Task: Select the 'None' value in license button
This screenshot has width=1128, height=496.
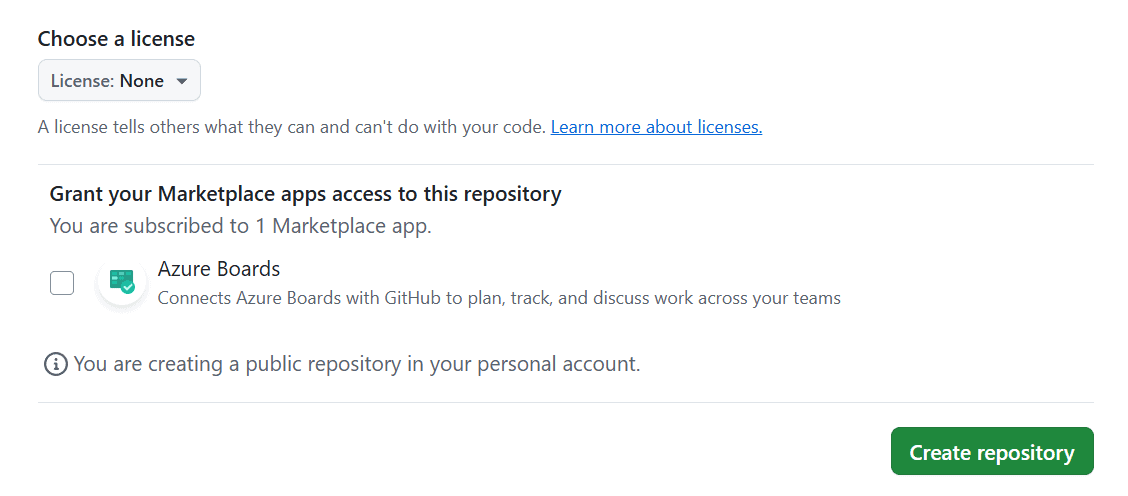Action: tap(142, 81)
